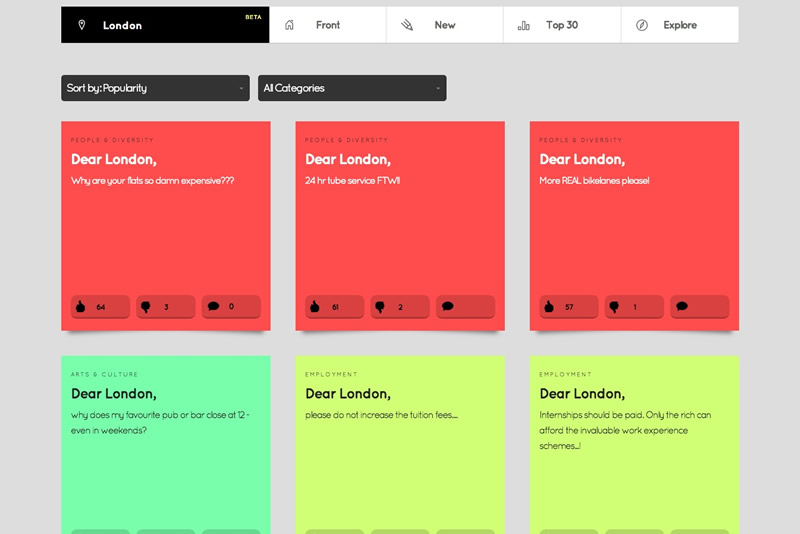The width and height of the screenshot is (800, 534).
Task: Go to the Front tab
Action: [x=328, y=25]
